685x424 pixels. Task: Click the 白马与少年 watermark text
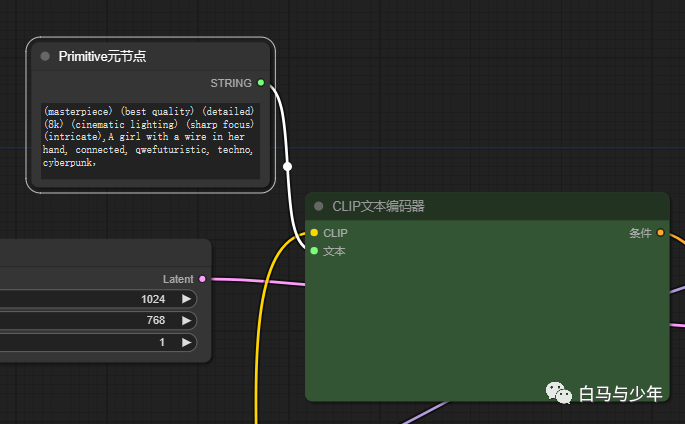pos(620,395)
